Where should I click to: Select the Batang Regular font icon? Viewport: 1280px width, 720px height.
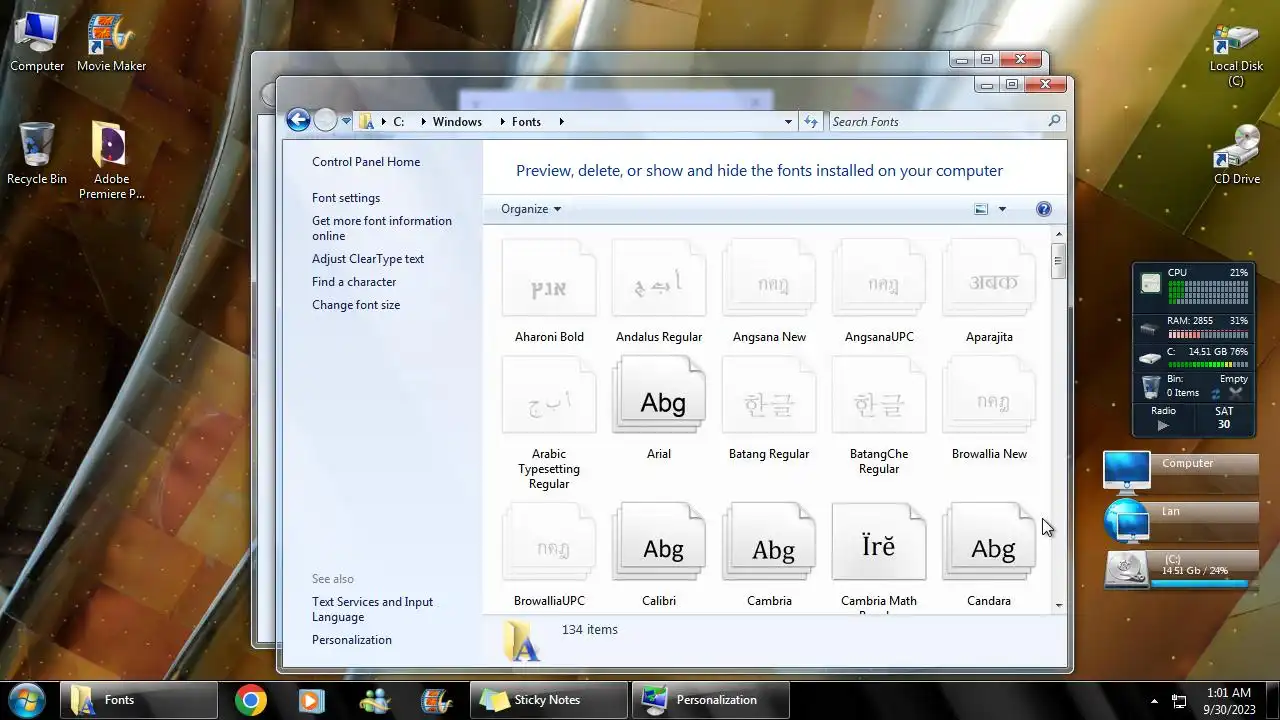pos(769,395)
